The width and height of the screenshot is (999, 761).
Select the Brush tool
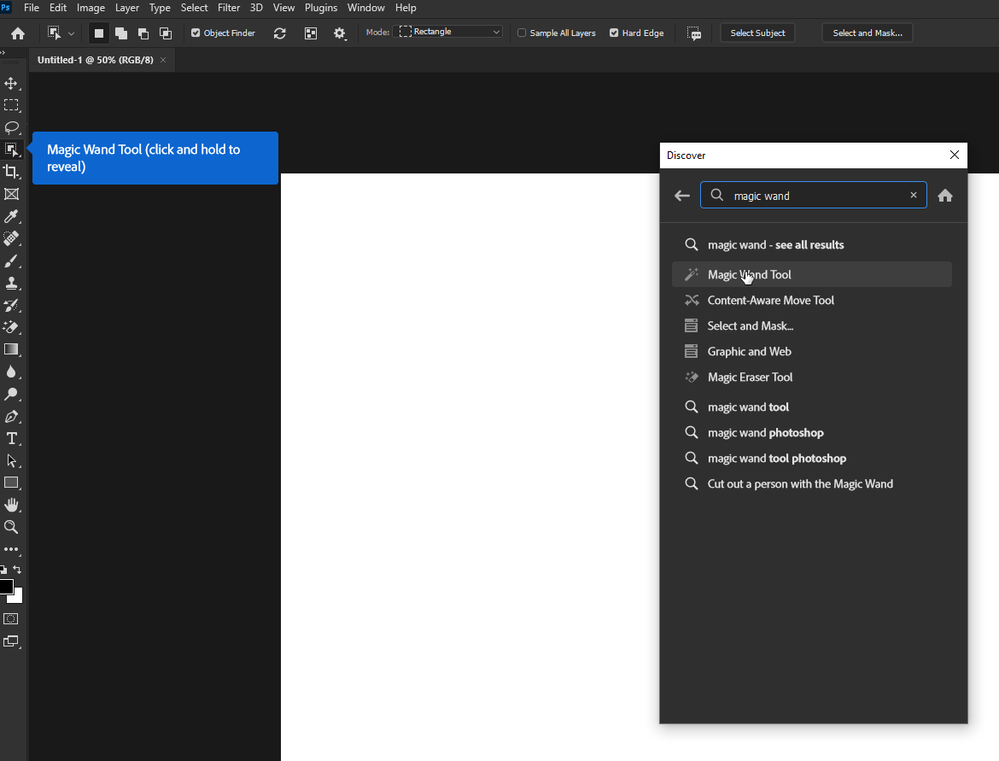[12, 261]
